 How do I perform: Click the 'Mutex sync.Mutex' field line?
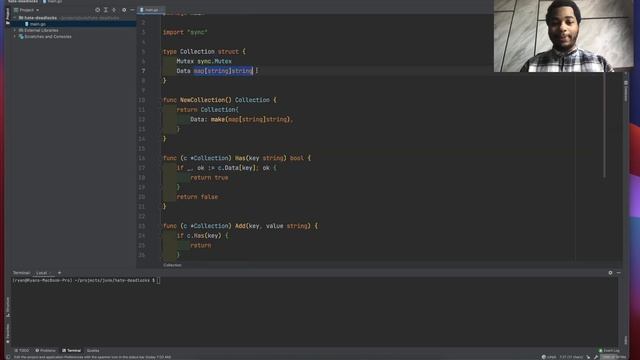pyautogui.click(x=204, y=61)
